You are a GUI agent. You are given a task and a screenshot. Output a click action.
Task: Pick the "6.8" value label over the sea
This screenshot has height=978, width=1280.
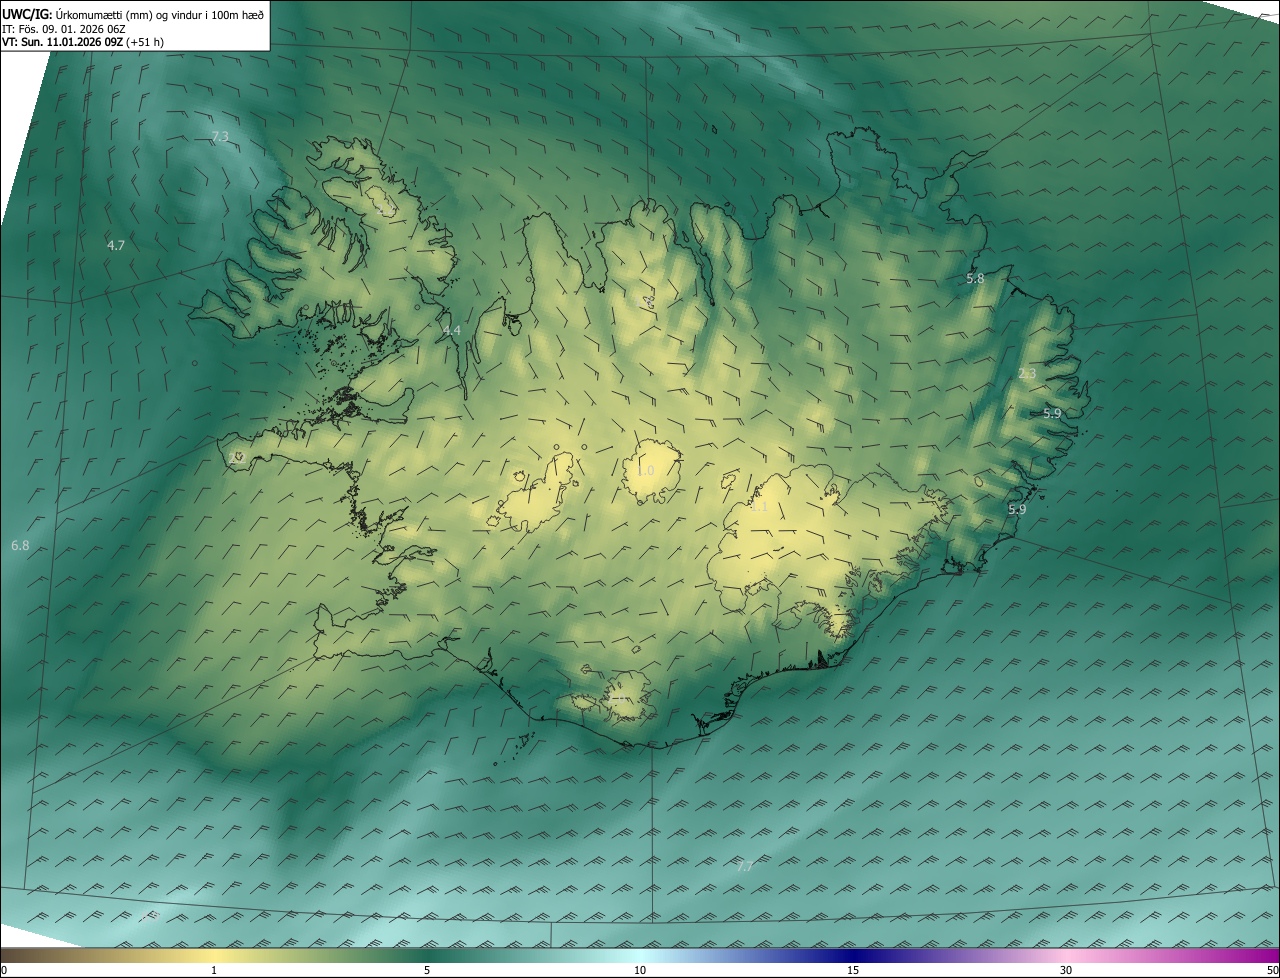pos(20,545)
